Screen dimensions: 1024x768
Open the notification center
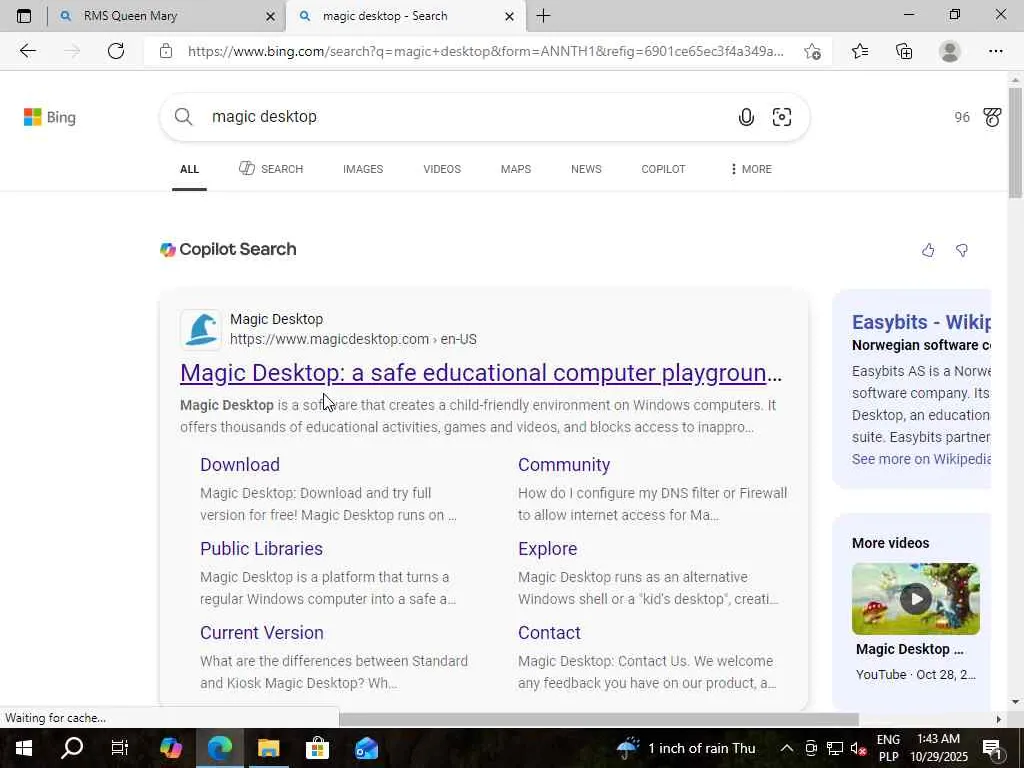(992, 748)
